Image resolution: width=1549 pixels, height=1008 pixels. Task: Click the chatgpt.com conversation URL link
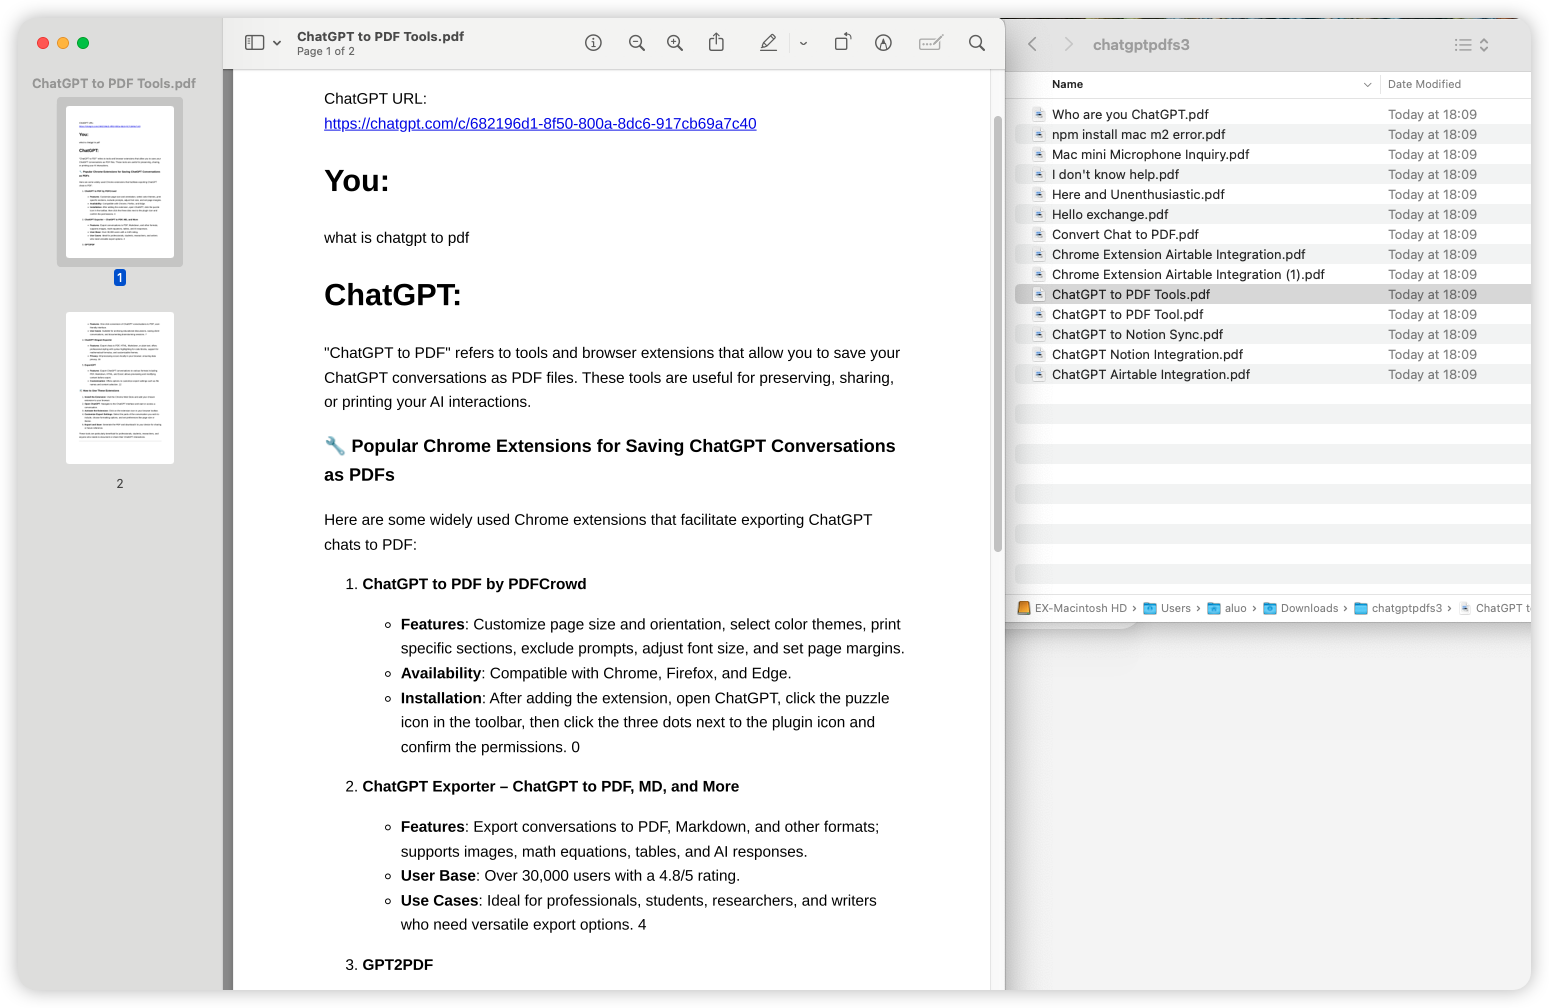click(540, 123)
